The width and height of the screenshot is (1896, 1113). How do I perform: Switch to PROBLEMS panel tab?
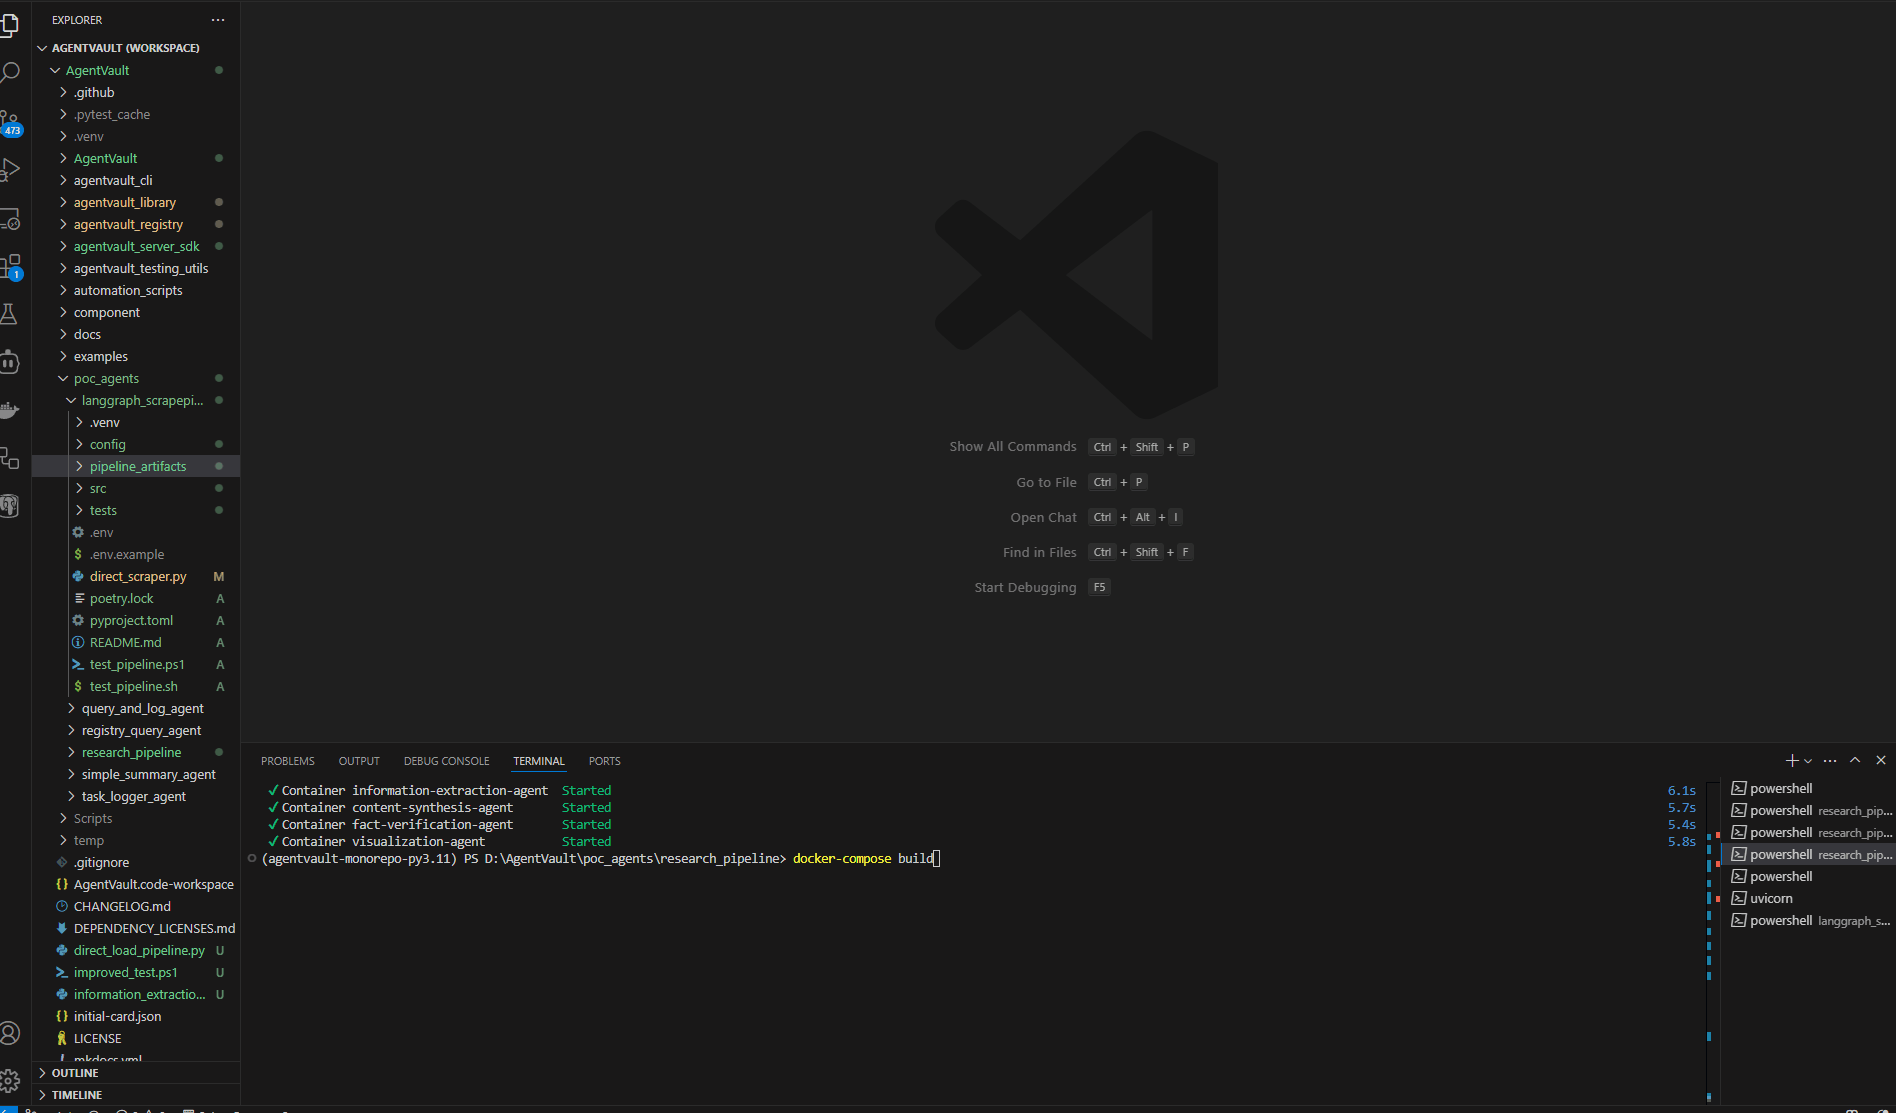tap(288, 761)
